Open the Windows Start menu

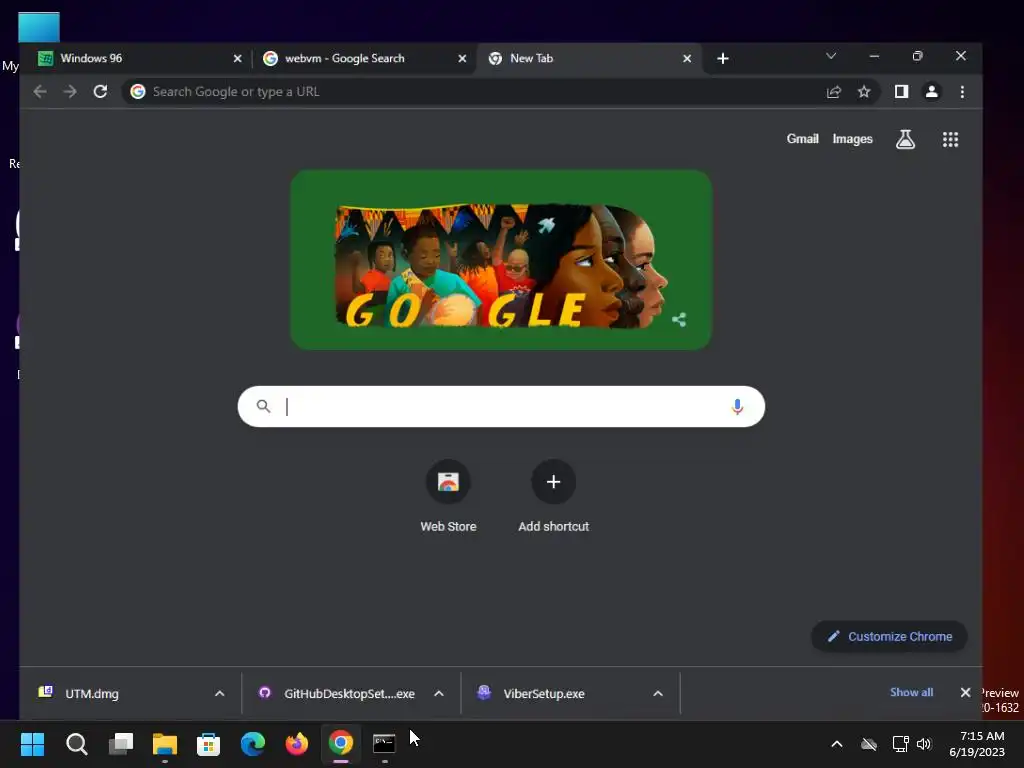click(x=32, y=744)
